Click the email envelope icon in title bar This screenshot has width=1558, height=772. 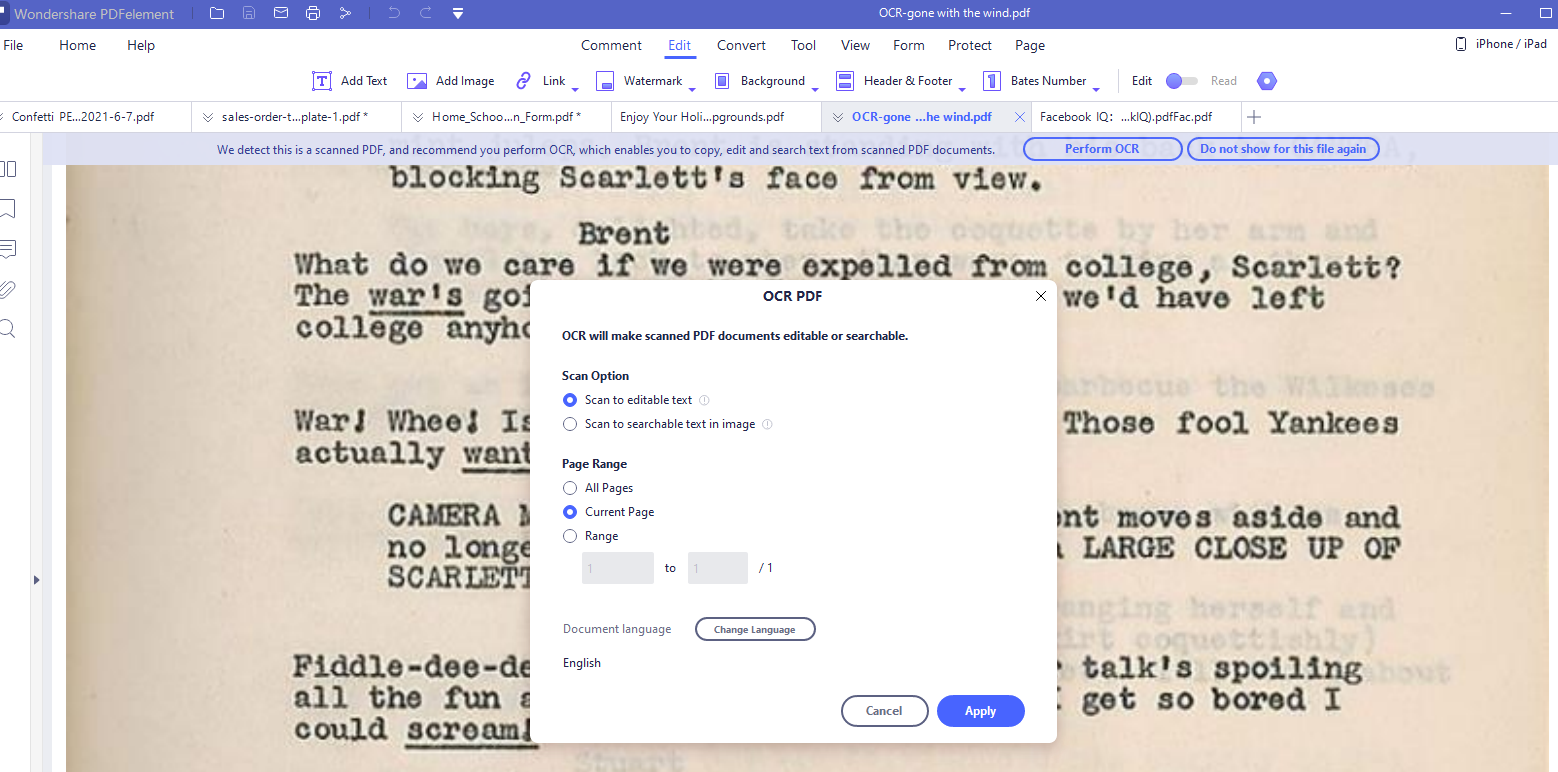click(x=281, y=13)
